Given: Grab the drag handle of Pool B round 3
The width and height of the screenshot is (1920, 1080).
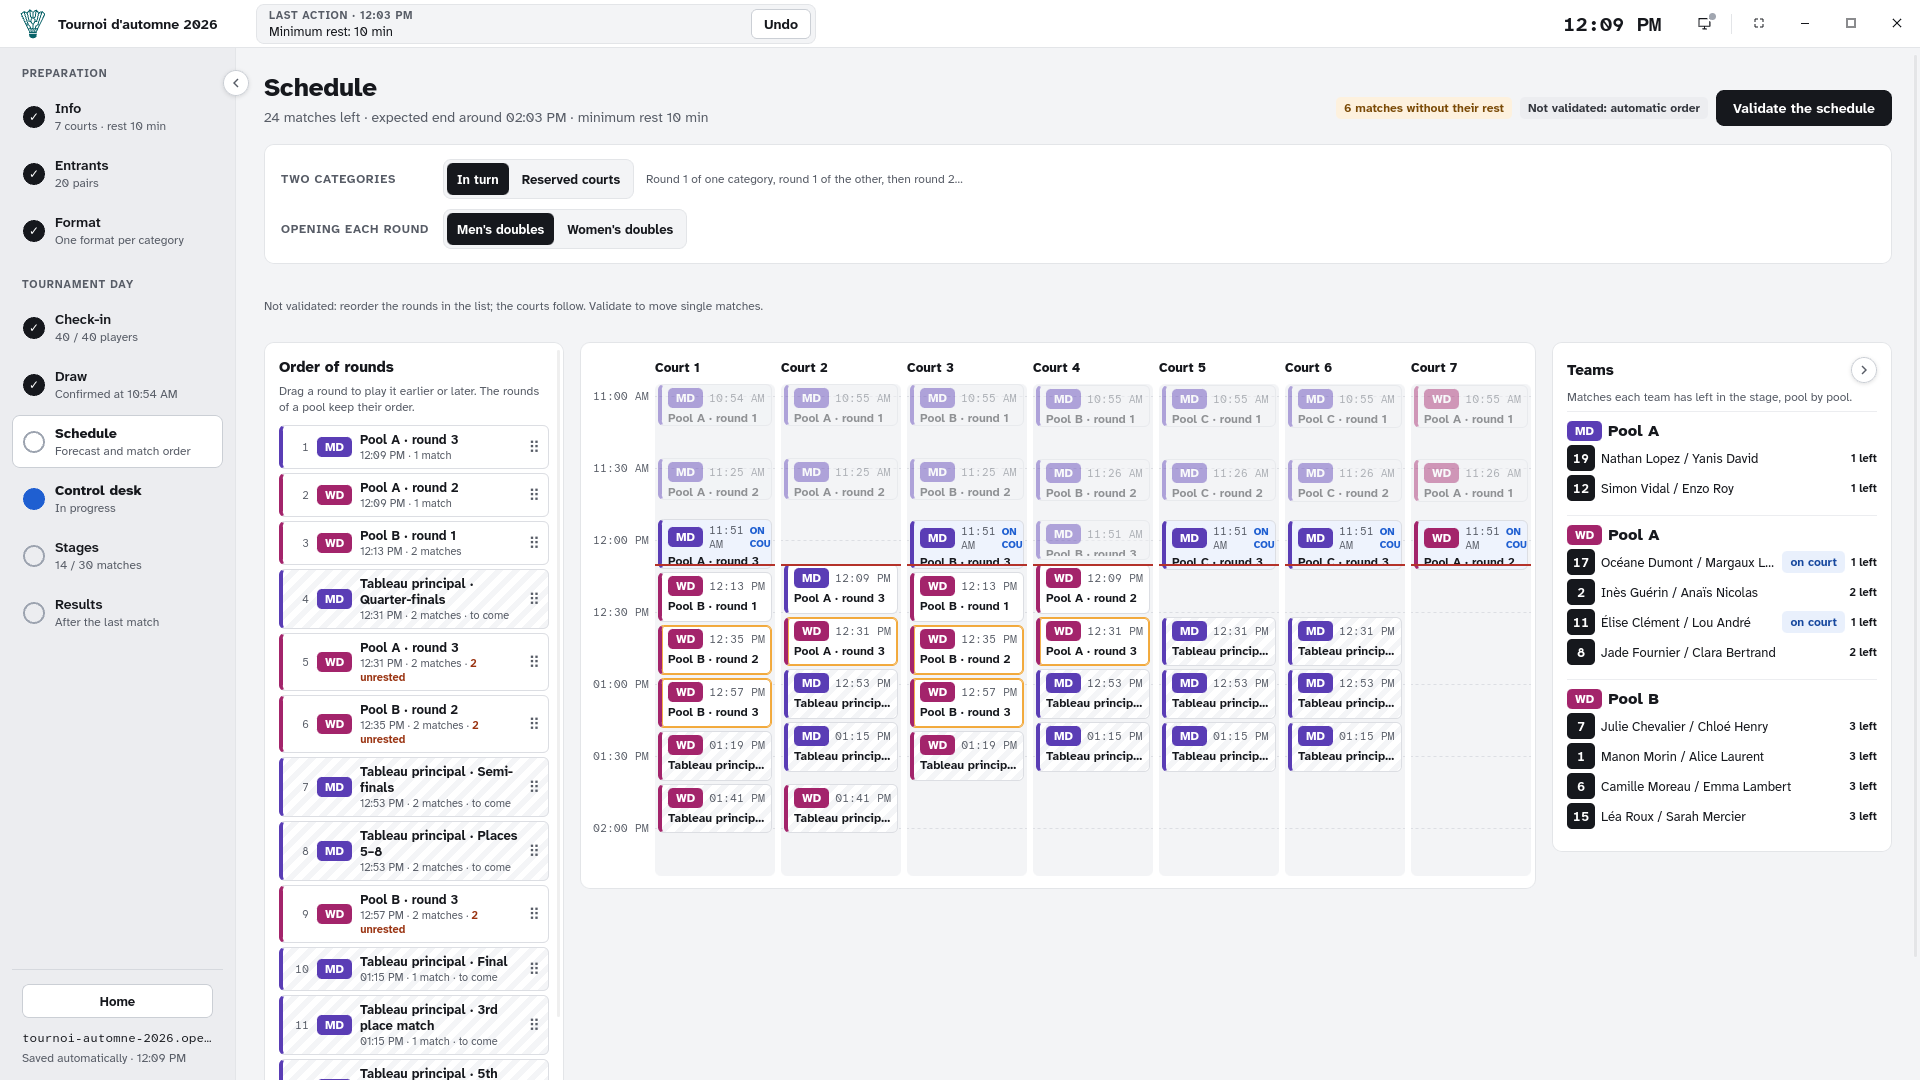Looking at the screenshot, I should (534, 914).
